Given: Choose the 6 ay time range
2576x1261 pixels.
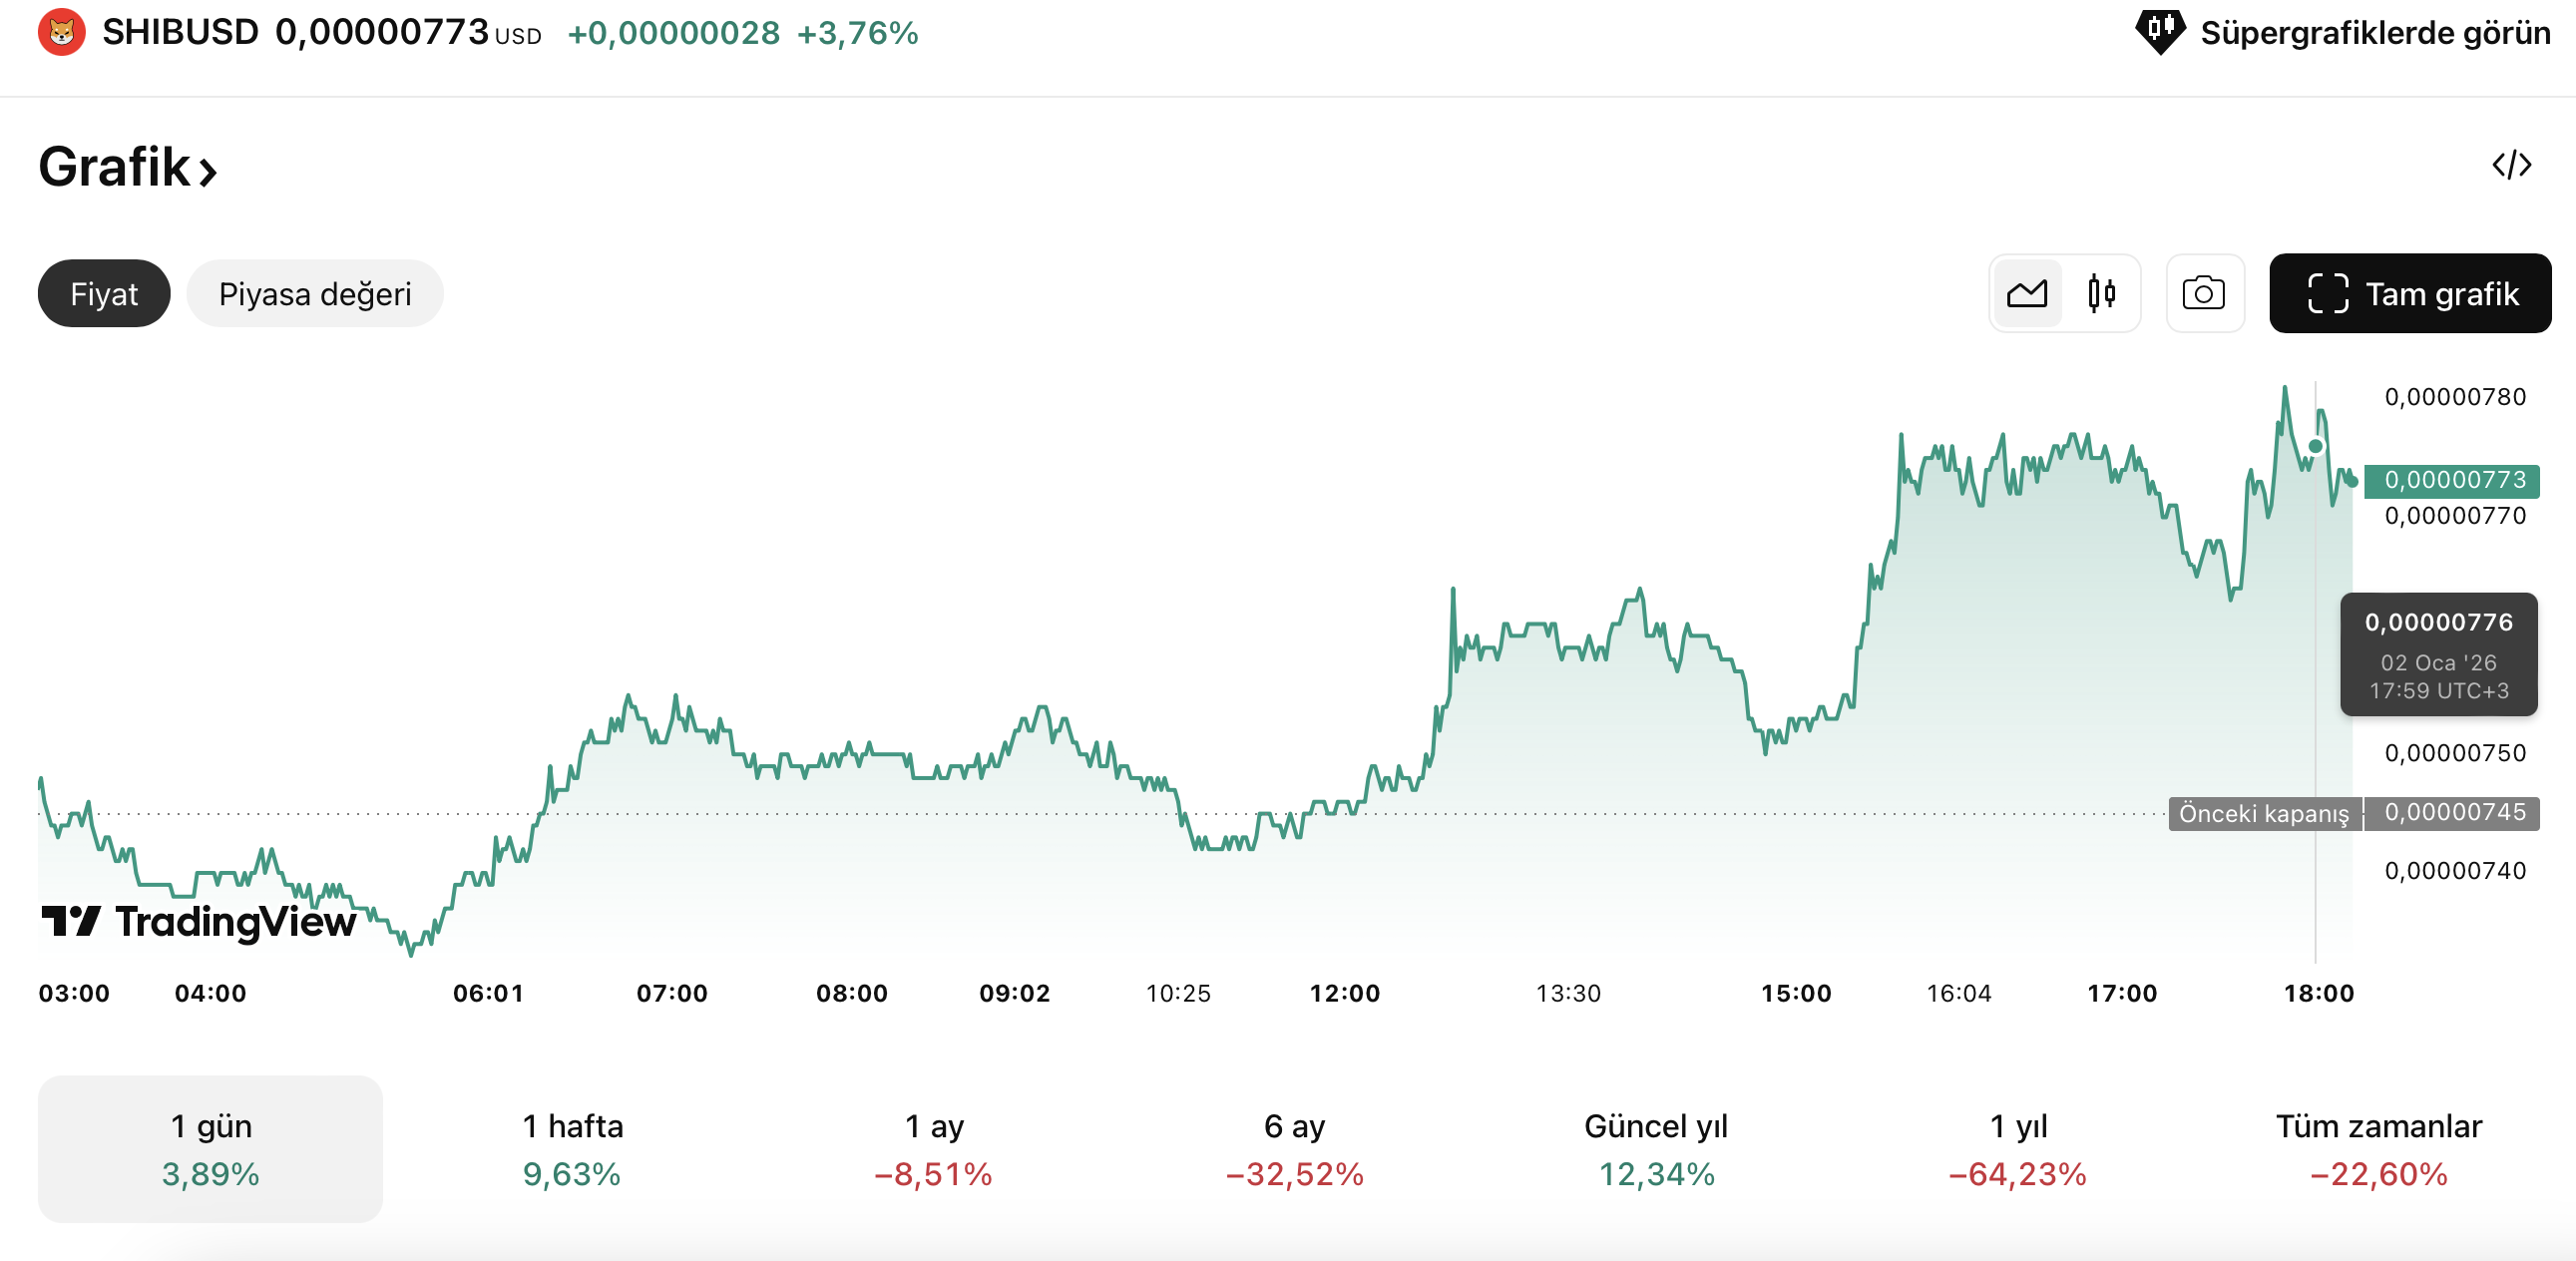Looking at the screenshot, I should (1294, 1148).
